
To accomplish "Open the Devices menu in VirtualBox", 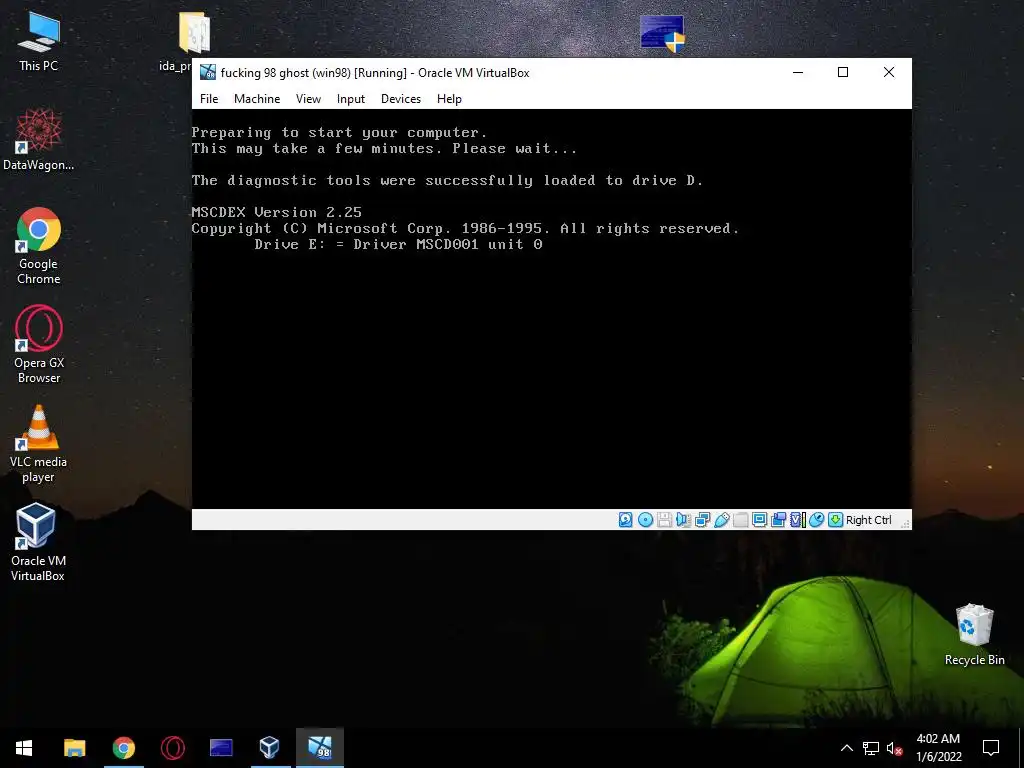I will tap(401, 99).
